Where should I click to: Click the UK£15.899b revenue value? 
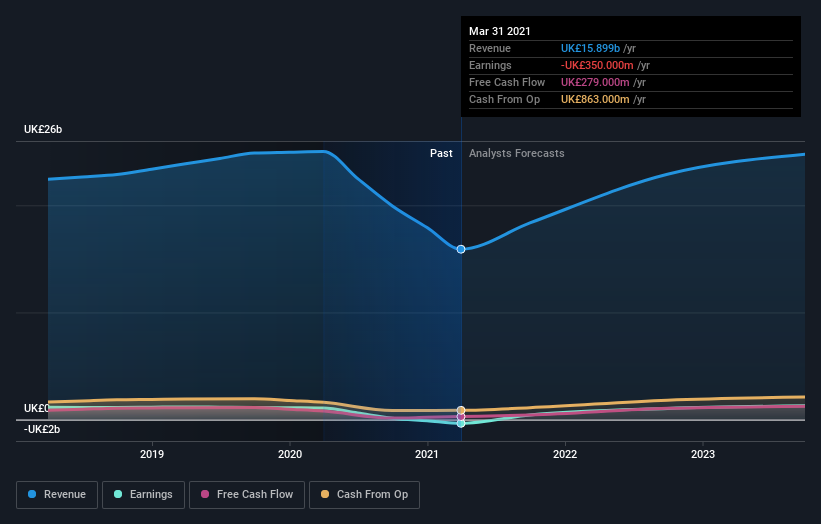[x=590, y=48]
